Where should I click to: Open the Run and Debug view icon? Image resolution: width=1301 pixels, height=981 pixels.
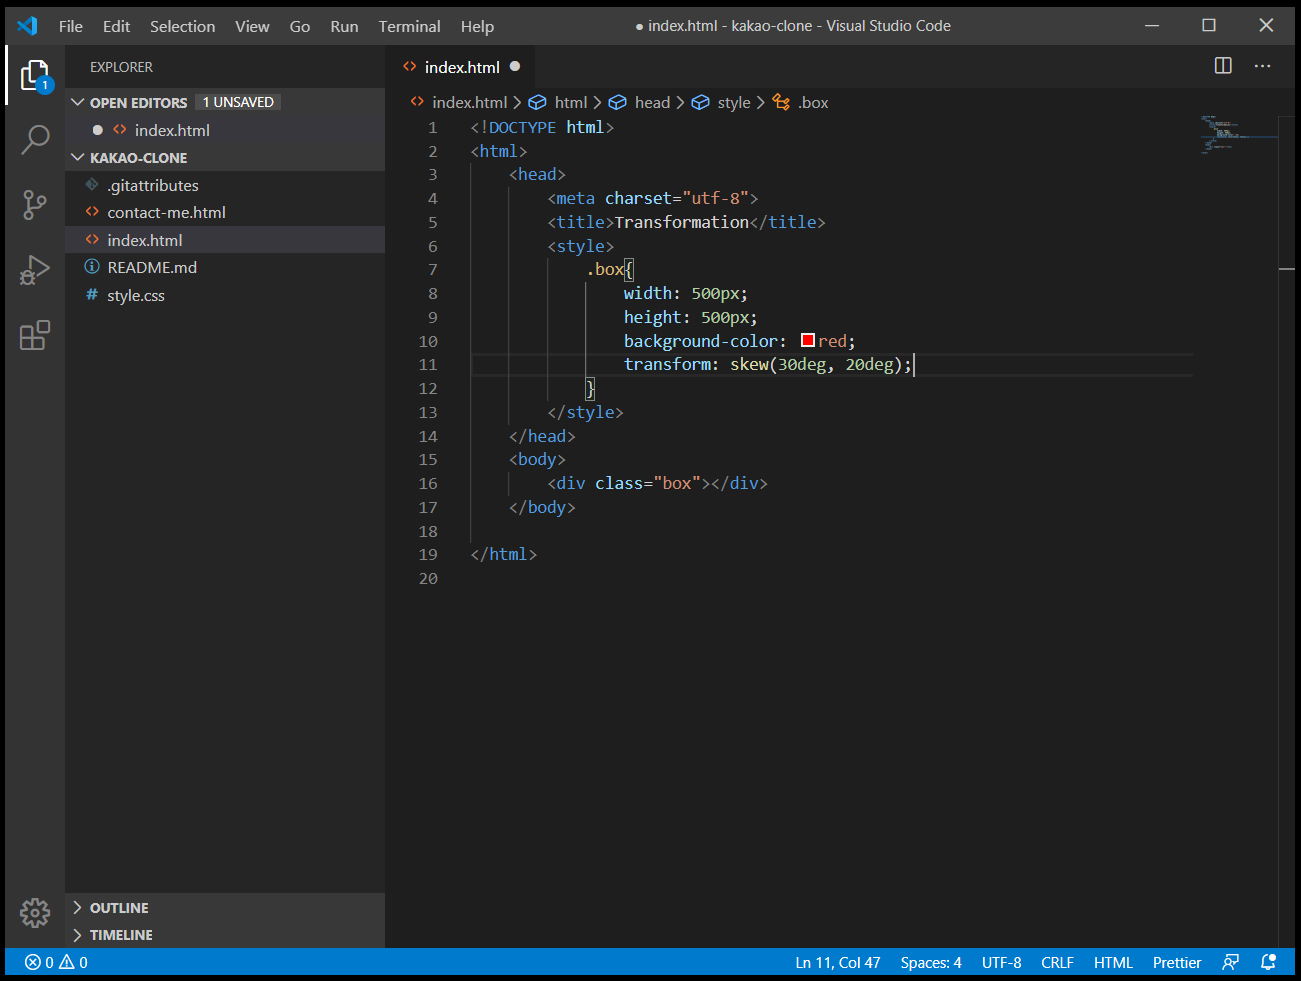[35, 270]
